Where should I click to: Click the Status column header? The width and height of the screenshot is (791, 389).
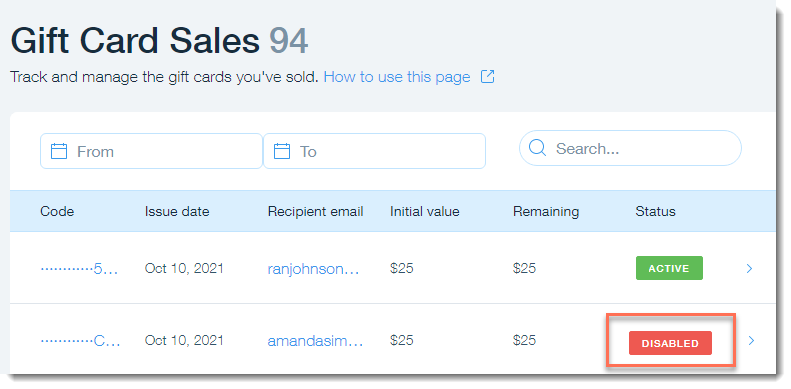coord(655,211)
